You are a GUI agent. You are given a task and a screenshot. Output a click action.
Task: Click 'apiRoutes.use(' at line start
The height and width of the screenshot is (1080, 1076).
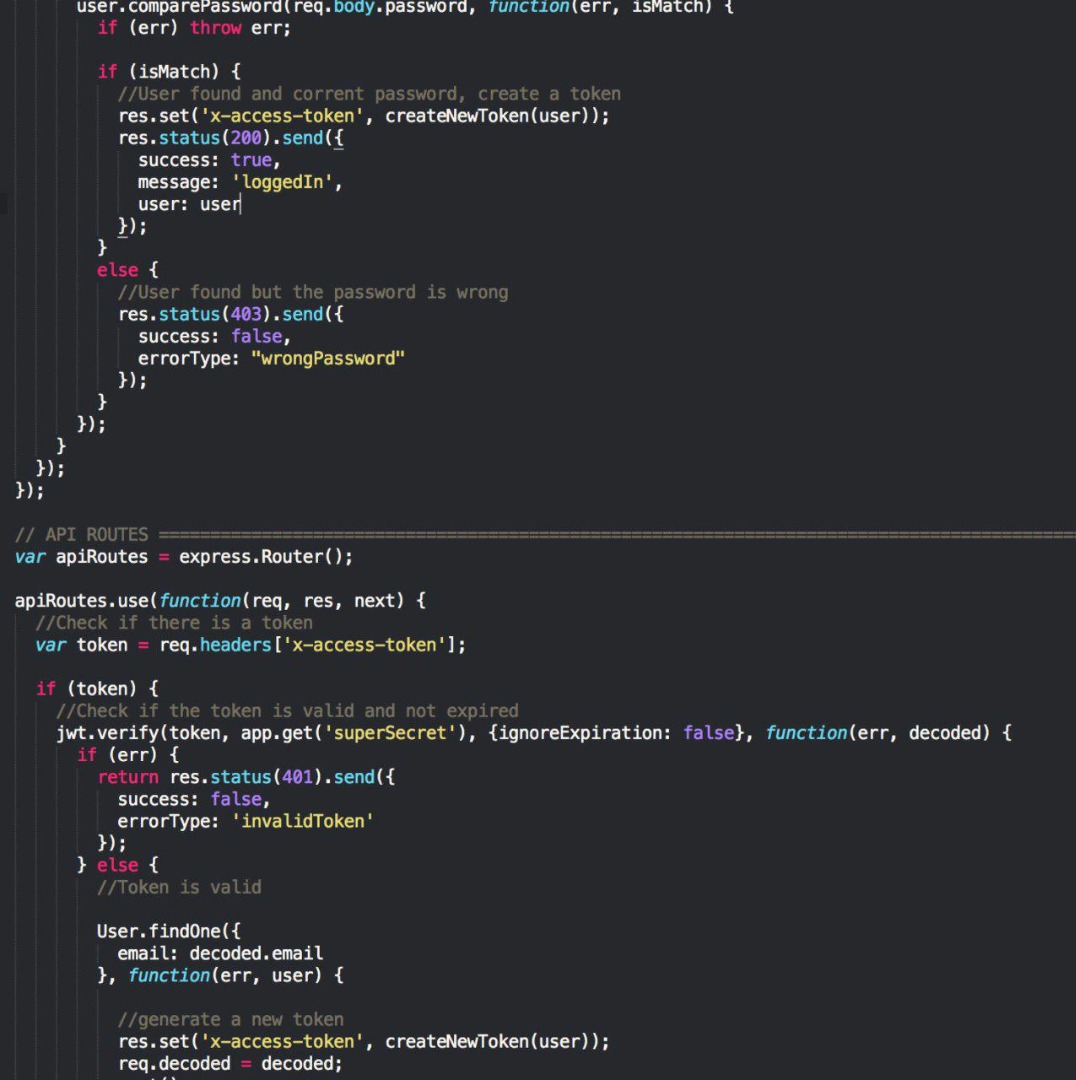click(86, 601)
